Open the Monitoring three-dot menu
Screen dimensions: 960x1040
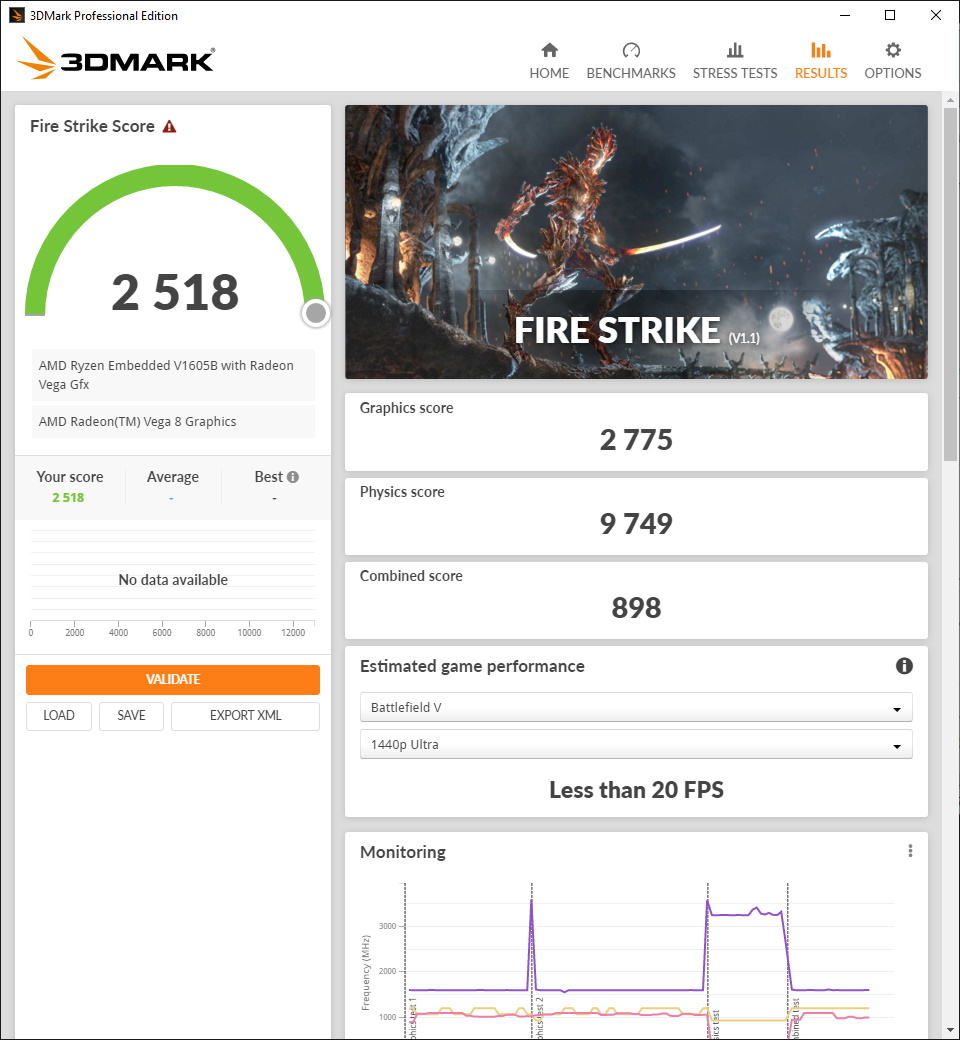910,851
